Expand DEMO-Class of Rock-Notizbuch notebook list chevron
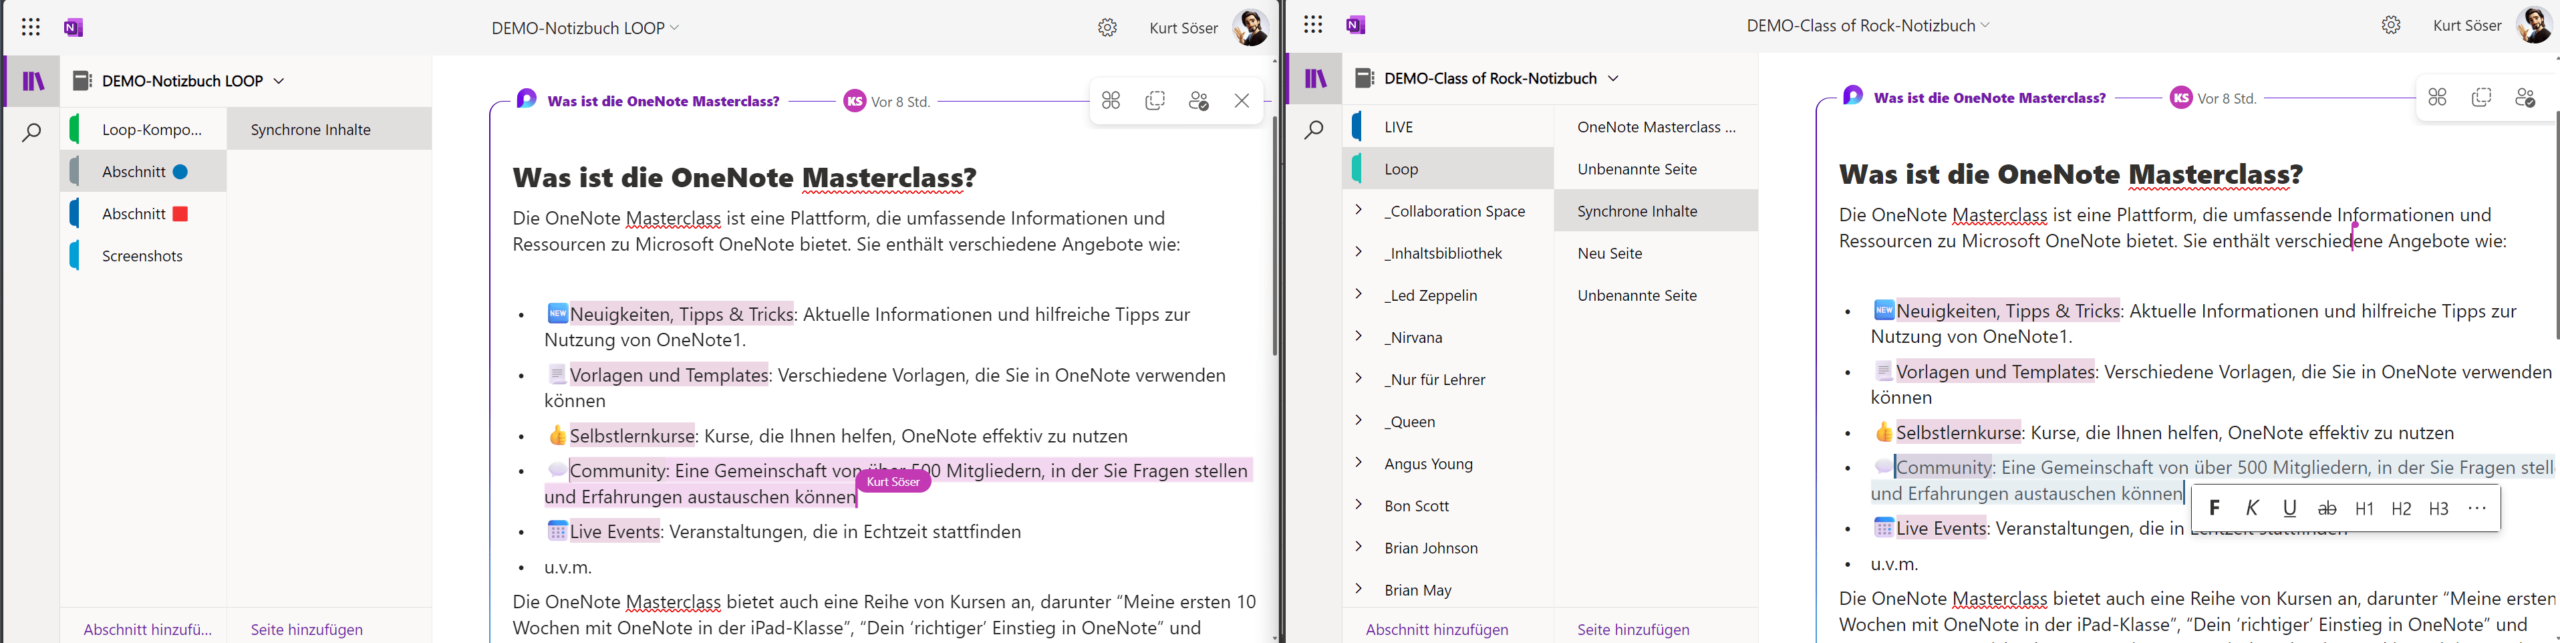This screenshot has height=643, width=2560. coord(1613,78)
